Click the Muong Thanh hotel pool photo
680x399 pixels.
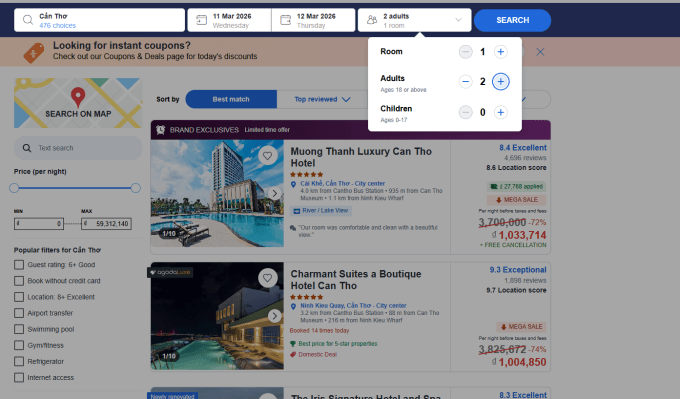click(217, 193)
